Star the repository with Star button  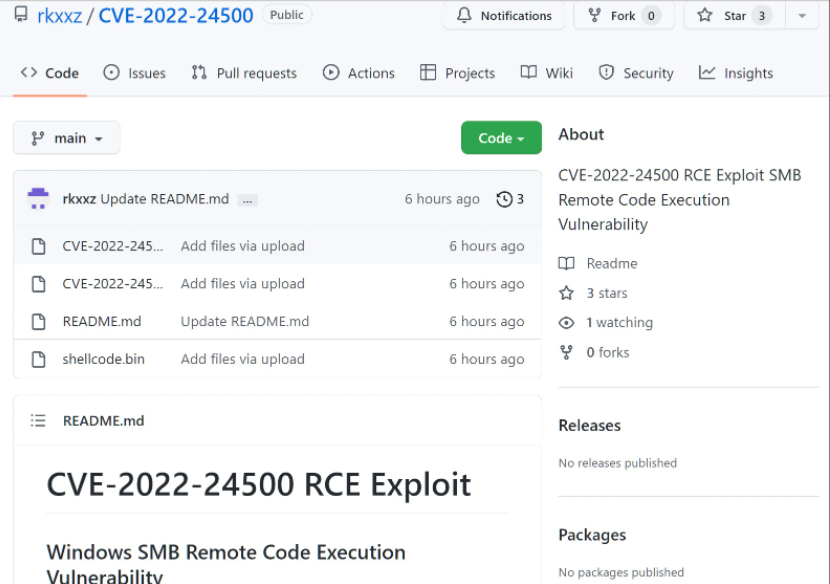(734, 16)
